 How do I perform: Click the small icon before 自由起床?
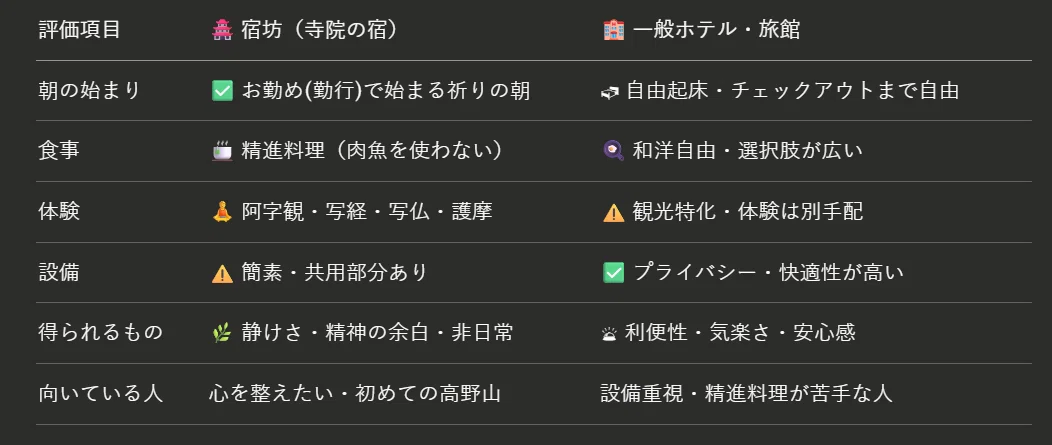[x=609, y=93]
